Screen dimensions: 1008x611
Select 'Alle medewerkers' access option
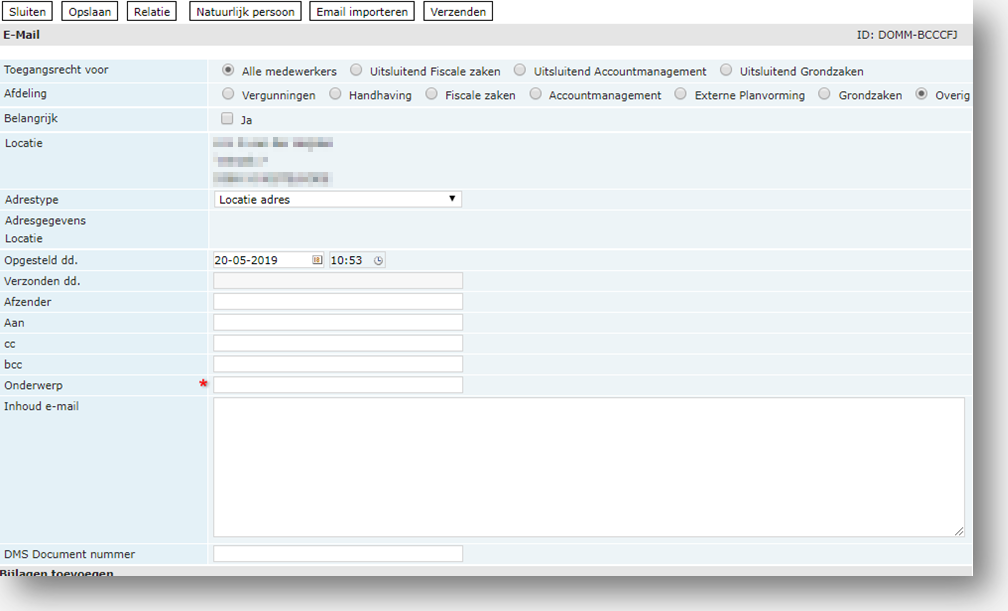[228, 71]
